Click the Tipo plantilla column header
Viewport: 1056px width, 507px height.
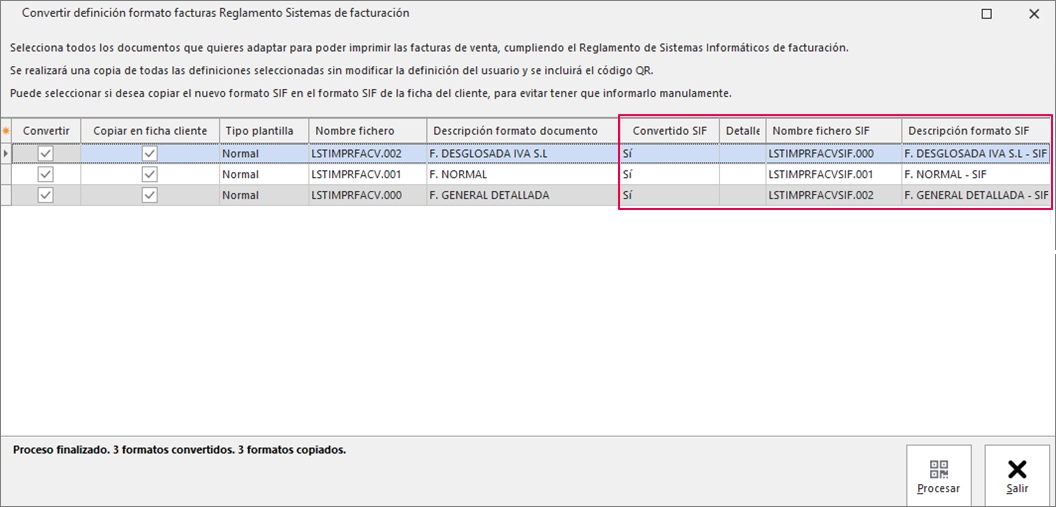(x=264, y=131)
